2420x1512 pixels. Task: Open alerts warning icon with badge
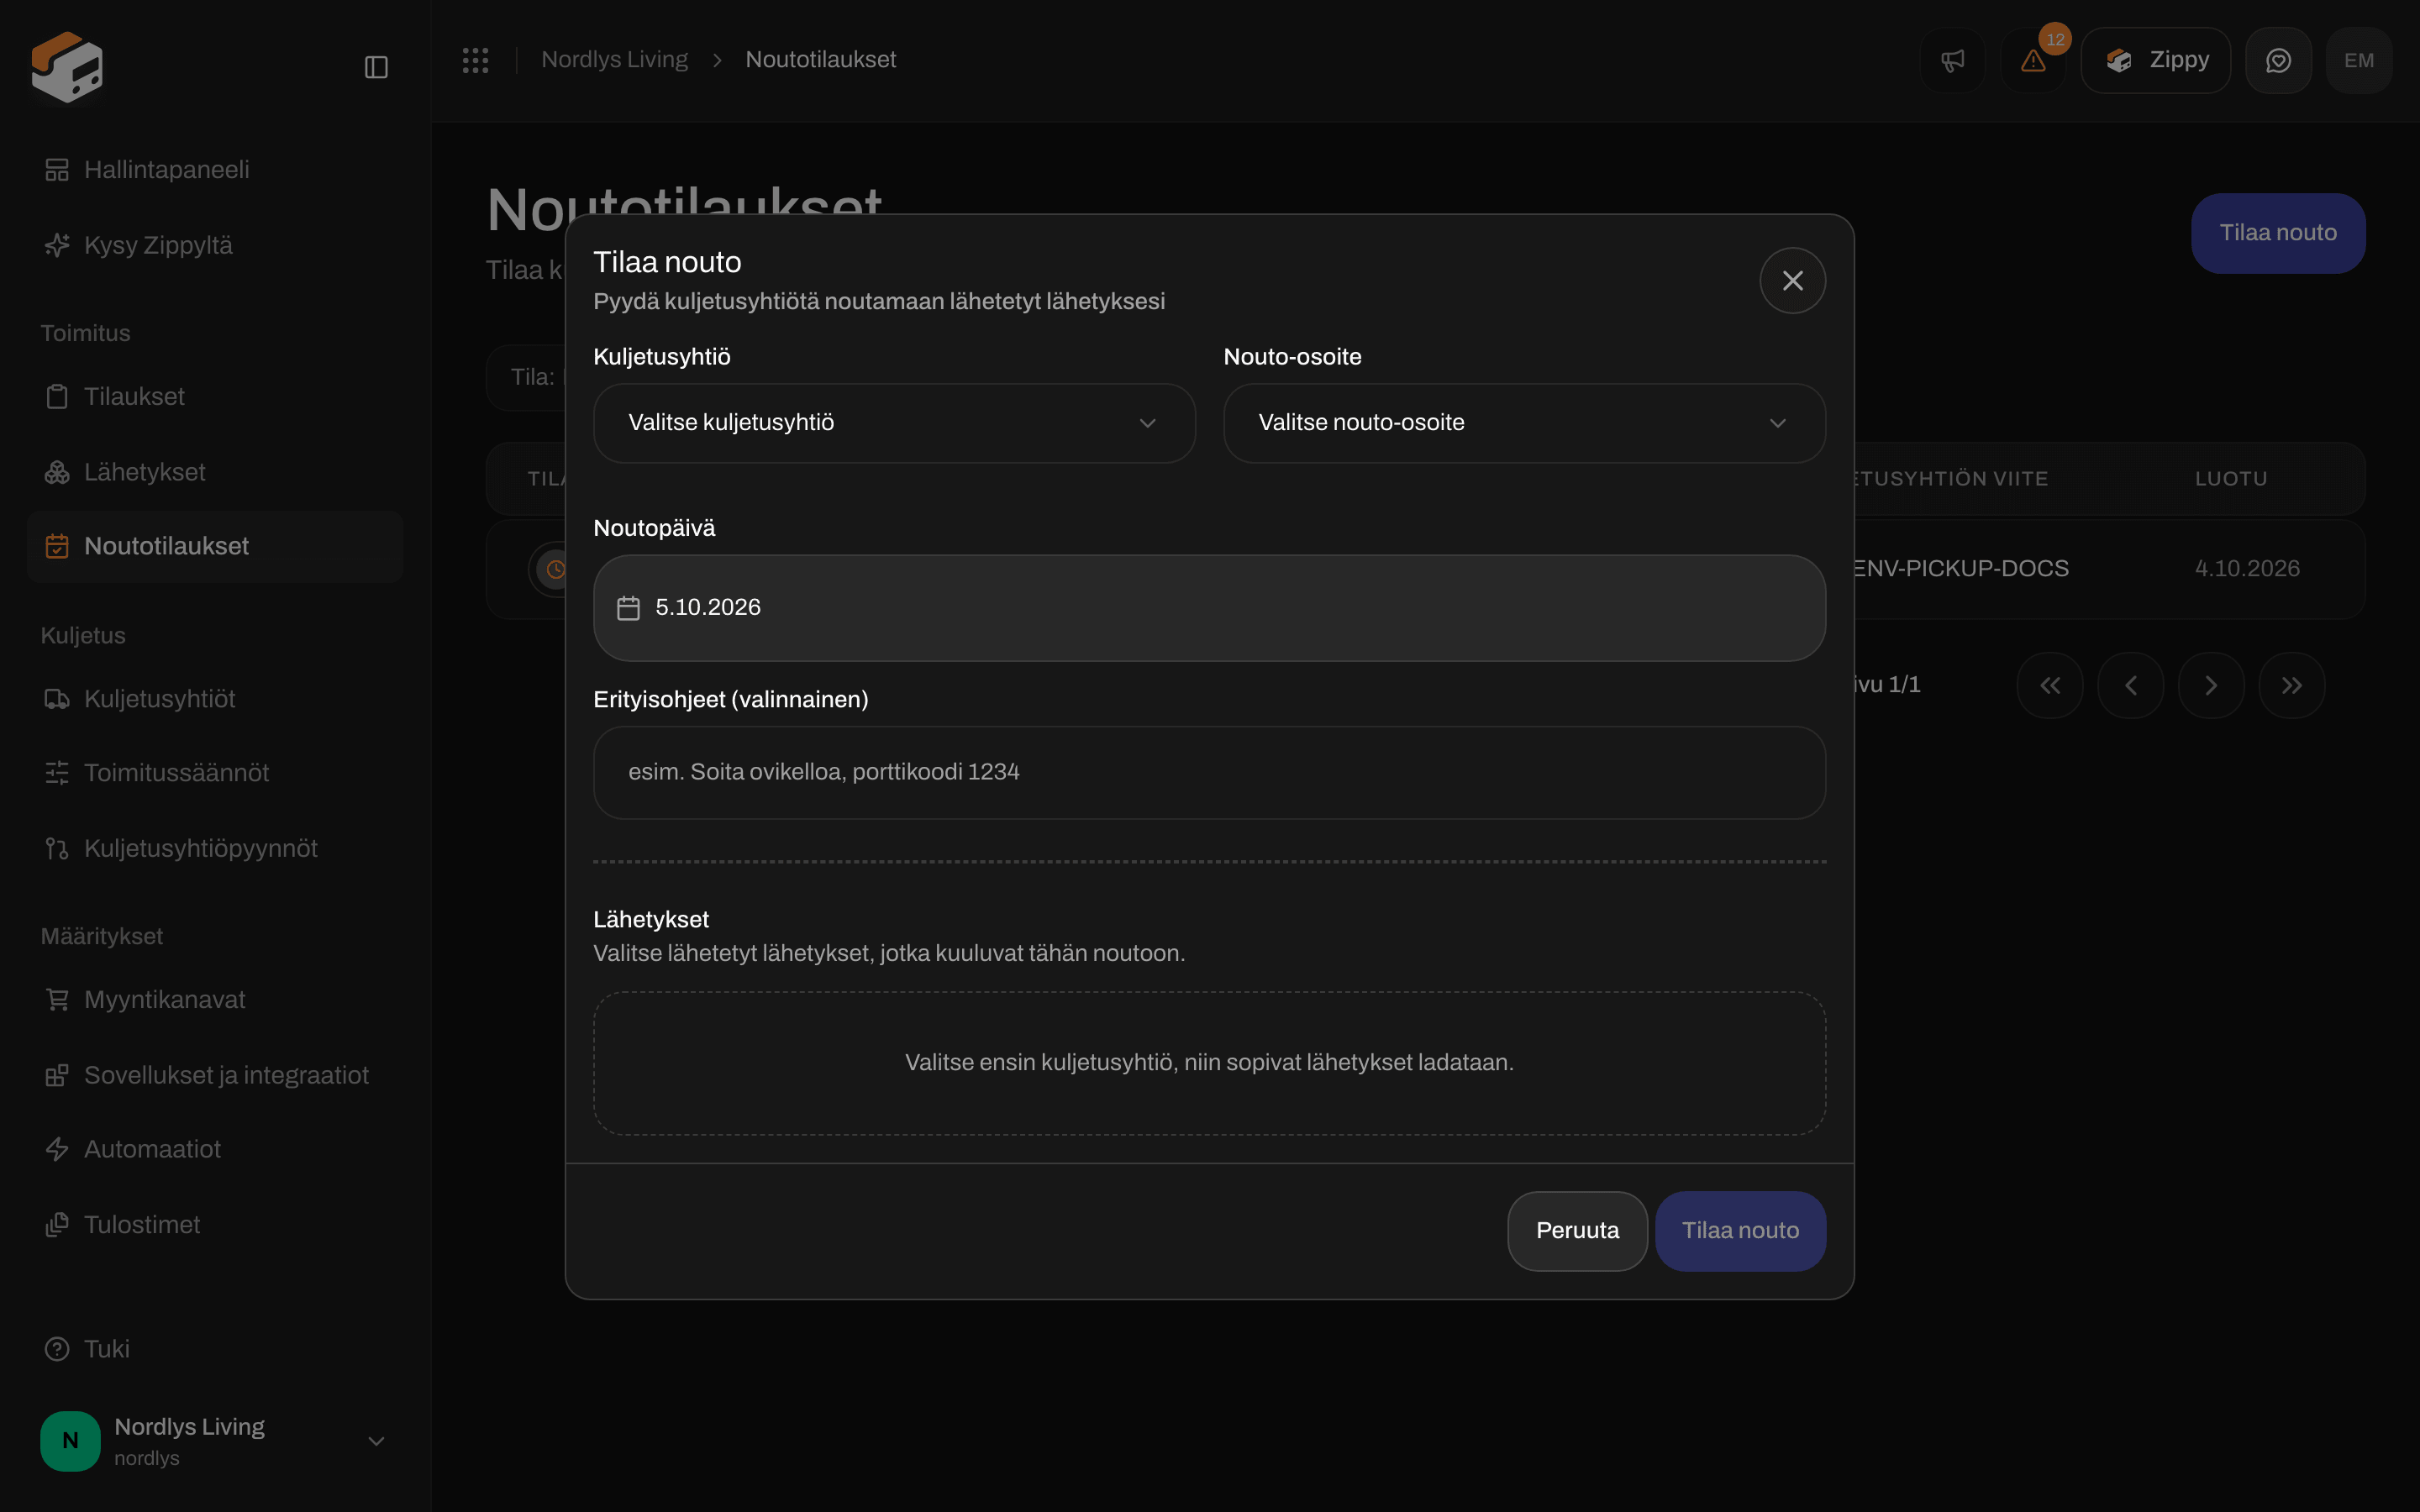[2033, 61]
